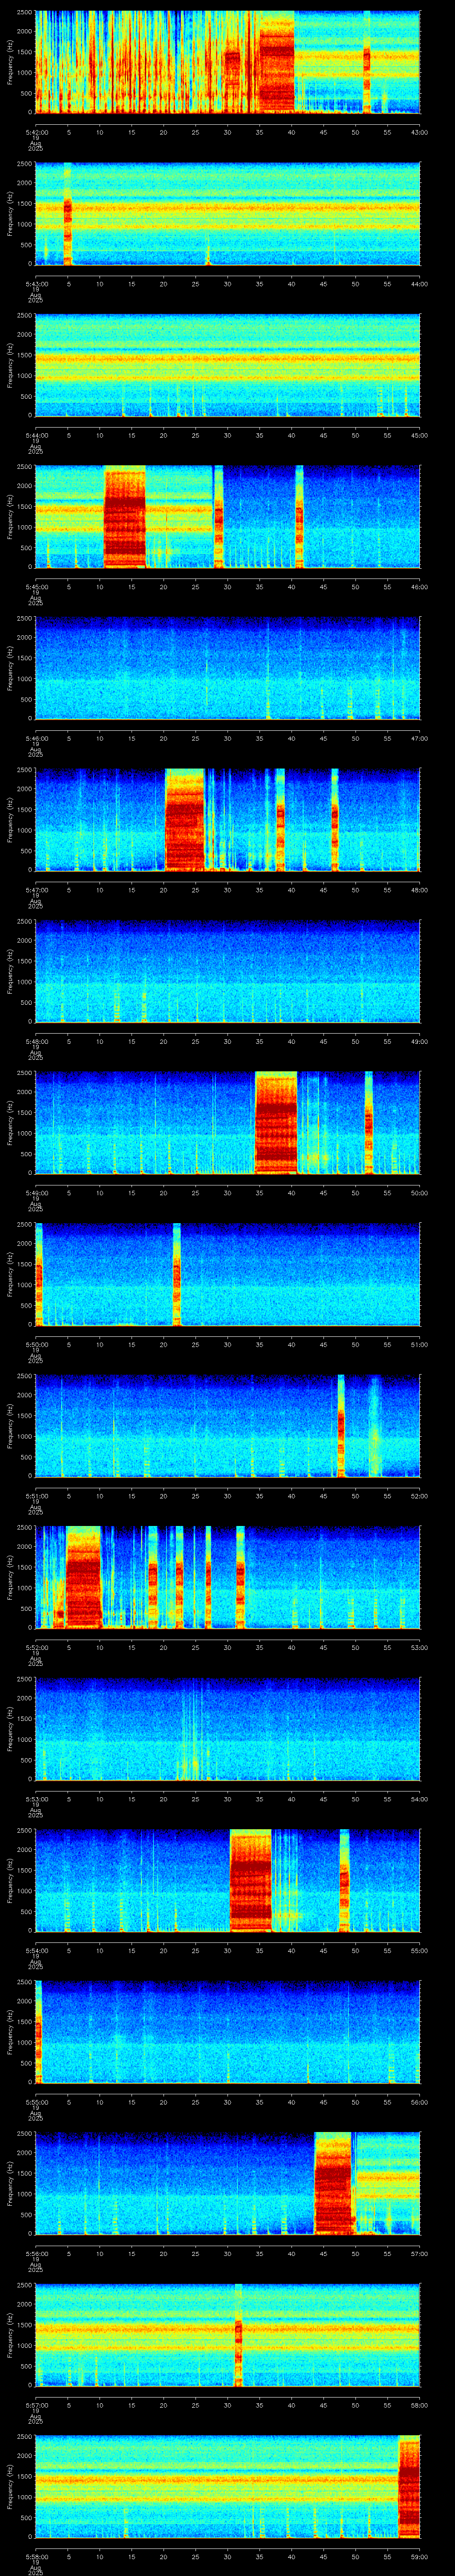Click the 5:48:00 start time label
The height and width of the screenshot is (2576, 455).
[36, 1041]
